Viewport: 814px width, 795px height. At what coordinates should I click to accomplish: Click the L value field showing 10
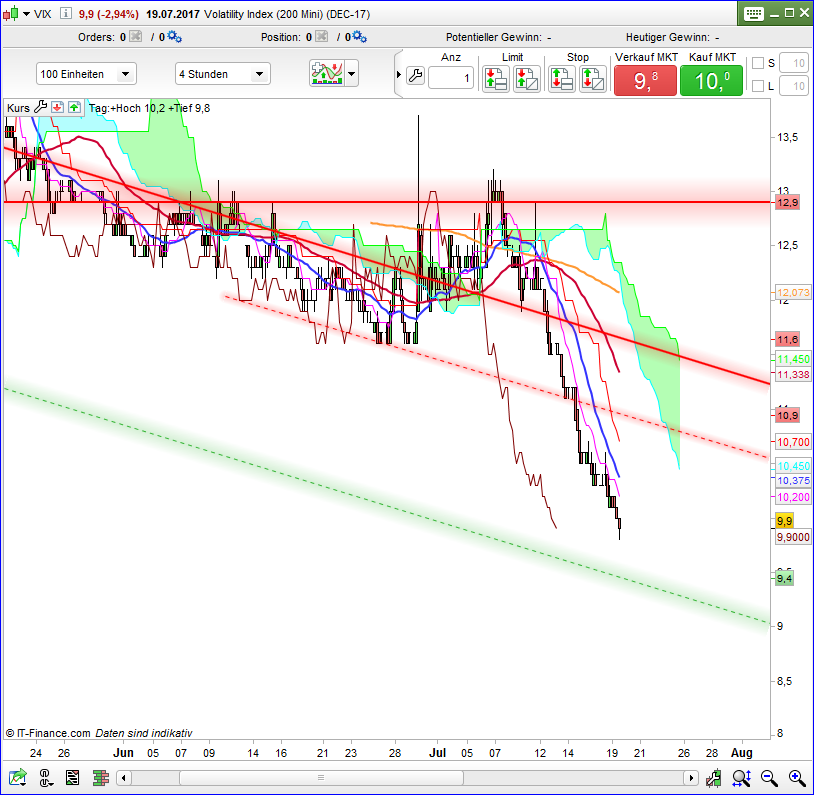[x=794, y=86]
